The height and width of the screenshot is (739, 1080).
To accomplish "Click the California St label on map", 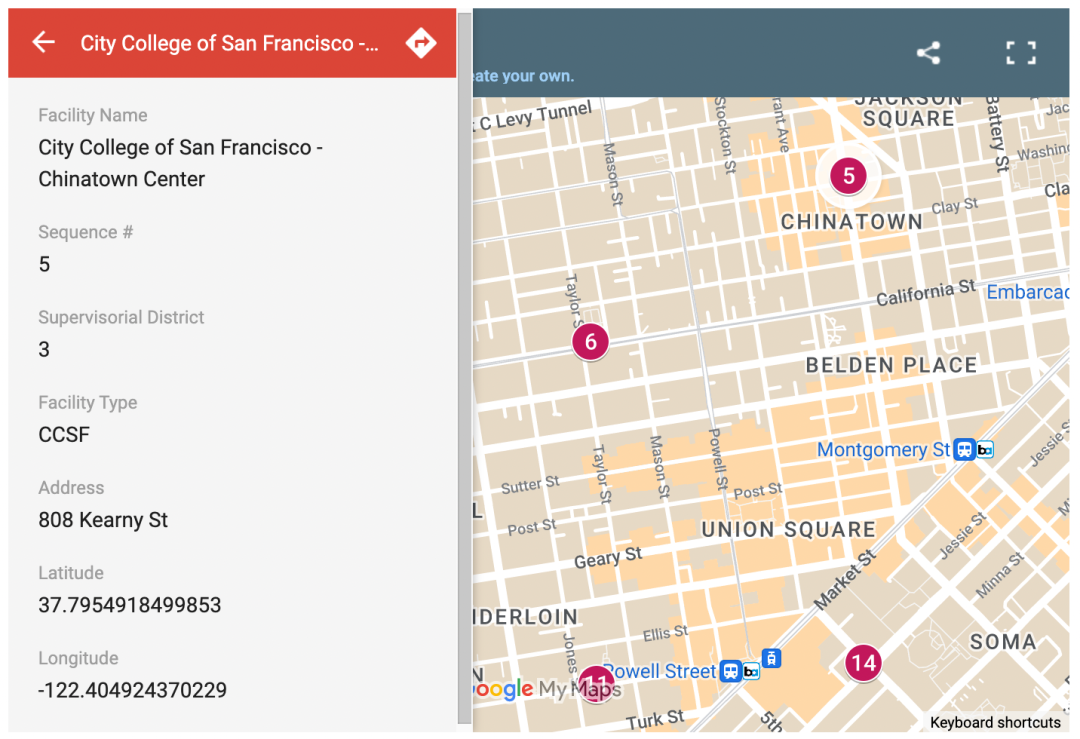I will click(926, 292).
